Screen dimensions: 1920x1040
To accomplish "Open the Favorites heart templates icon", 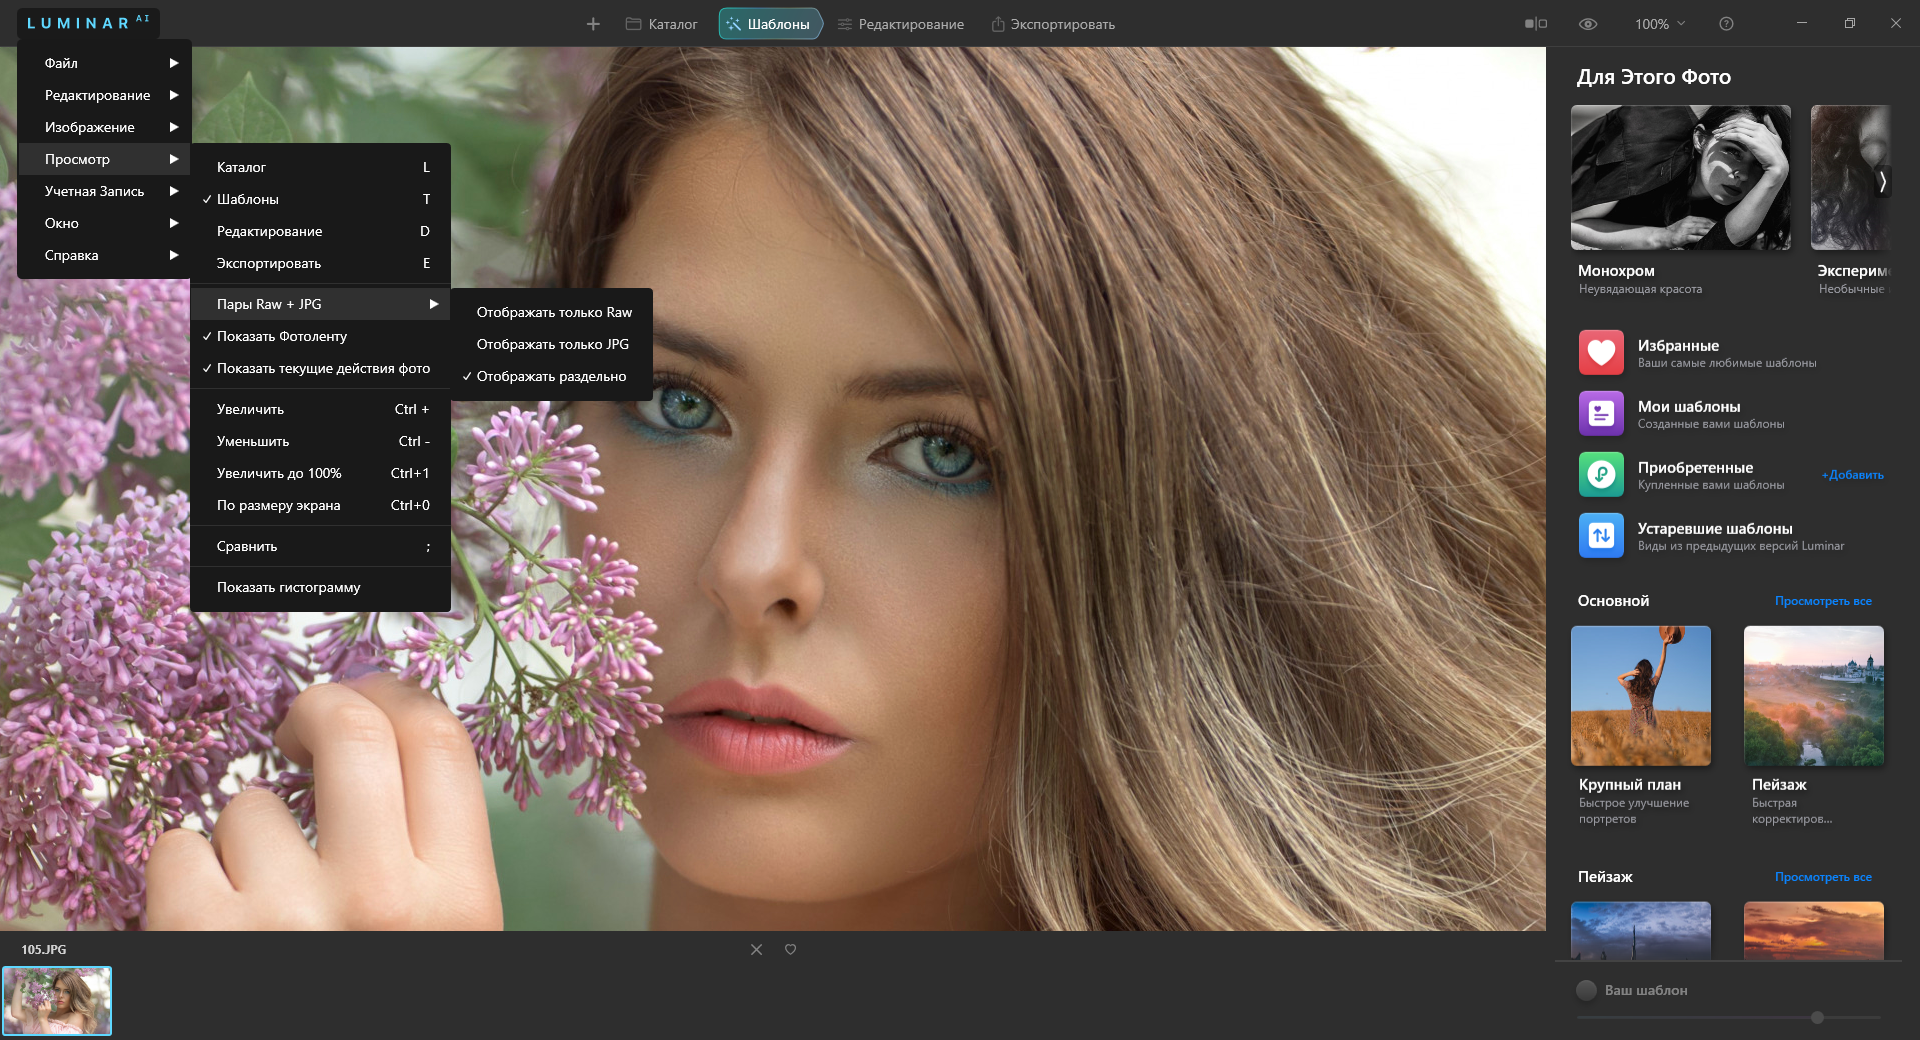I will [x=1601, y=353].
